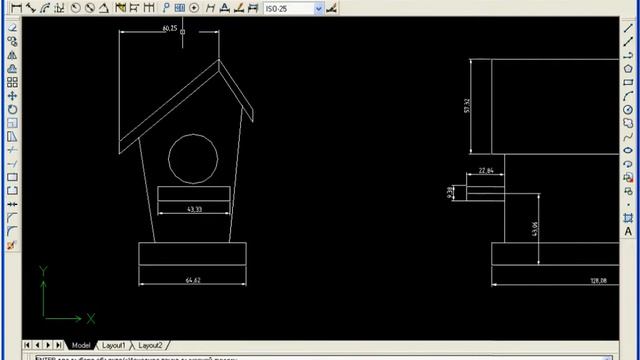The image size is (640, 360).
Task: Click the Dimension Edit icon
Action: (x=210, y=8)
